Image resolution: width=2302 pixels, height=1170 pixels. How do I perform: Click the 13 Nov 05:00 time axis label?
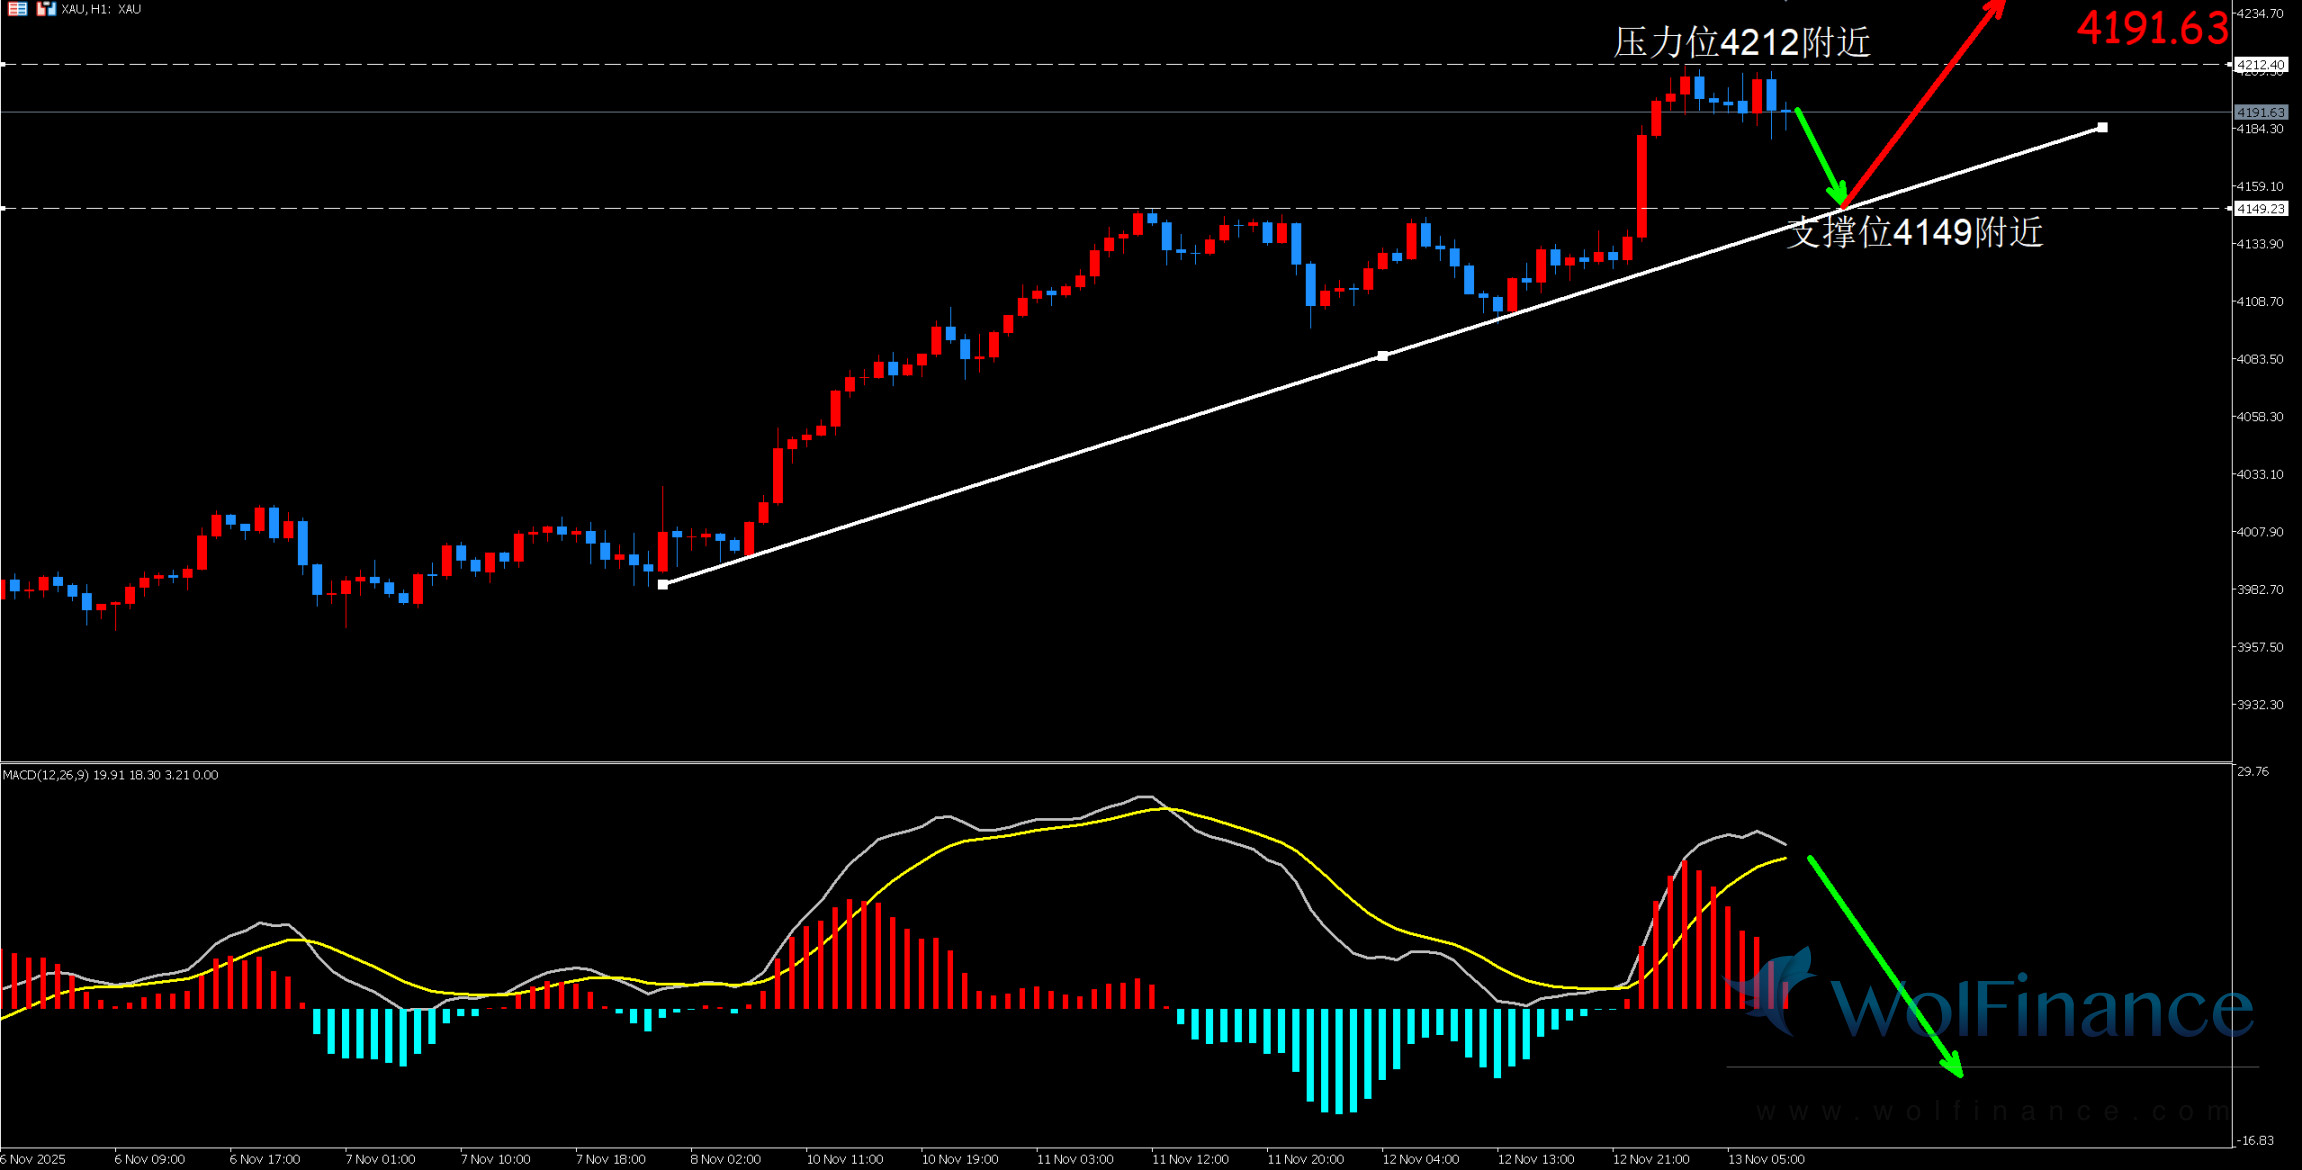click(1766, 1159)
